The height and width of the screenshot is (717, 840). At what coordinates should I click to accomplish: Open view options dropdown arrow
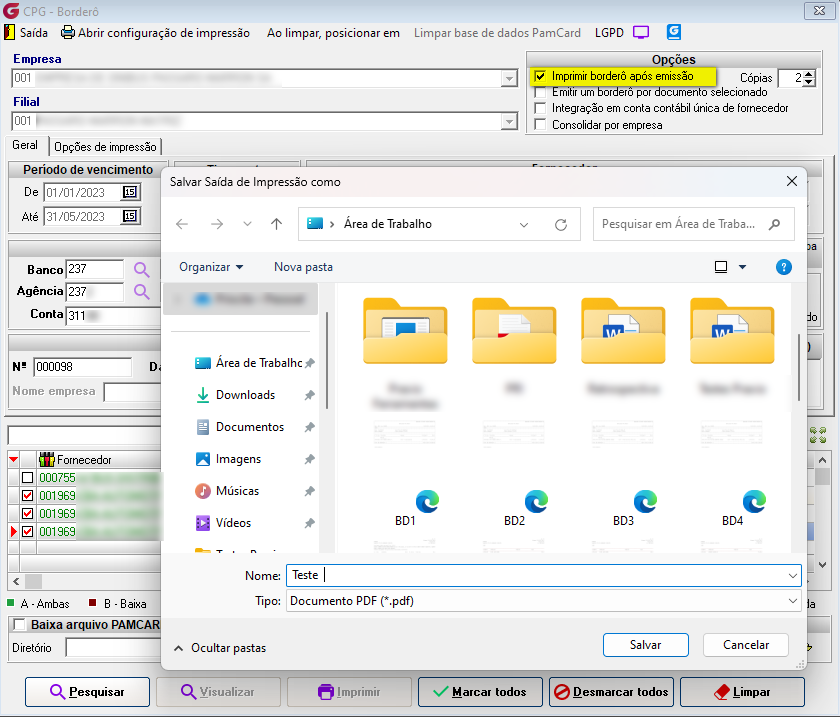742,267
